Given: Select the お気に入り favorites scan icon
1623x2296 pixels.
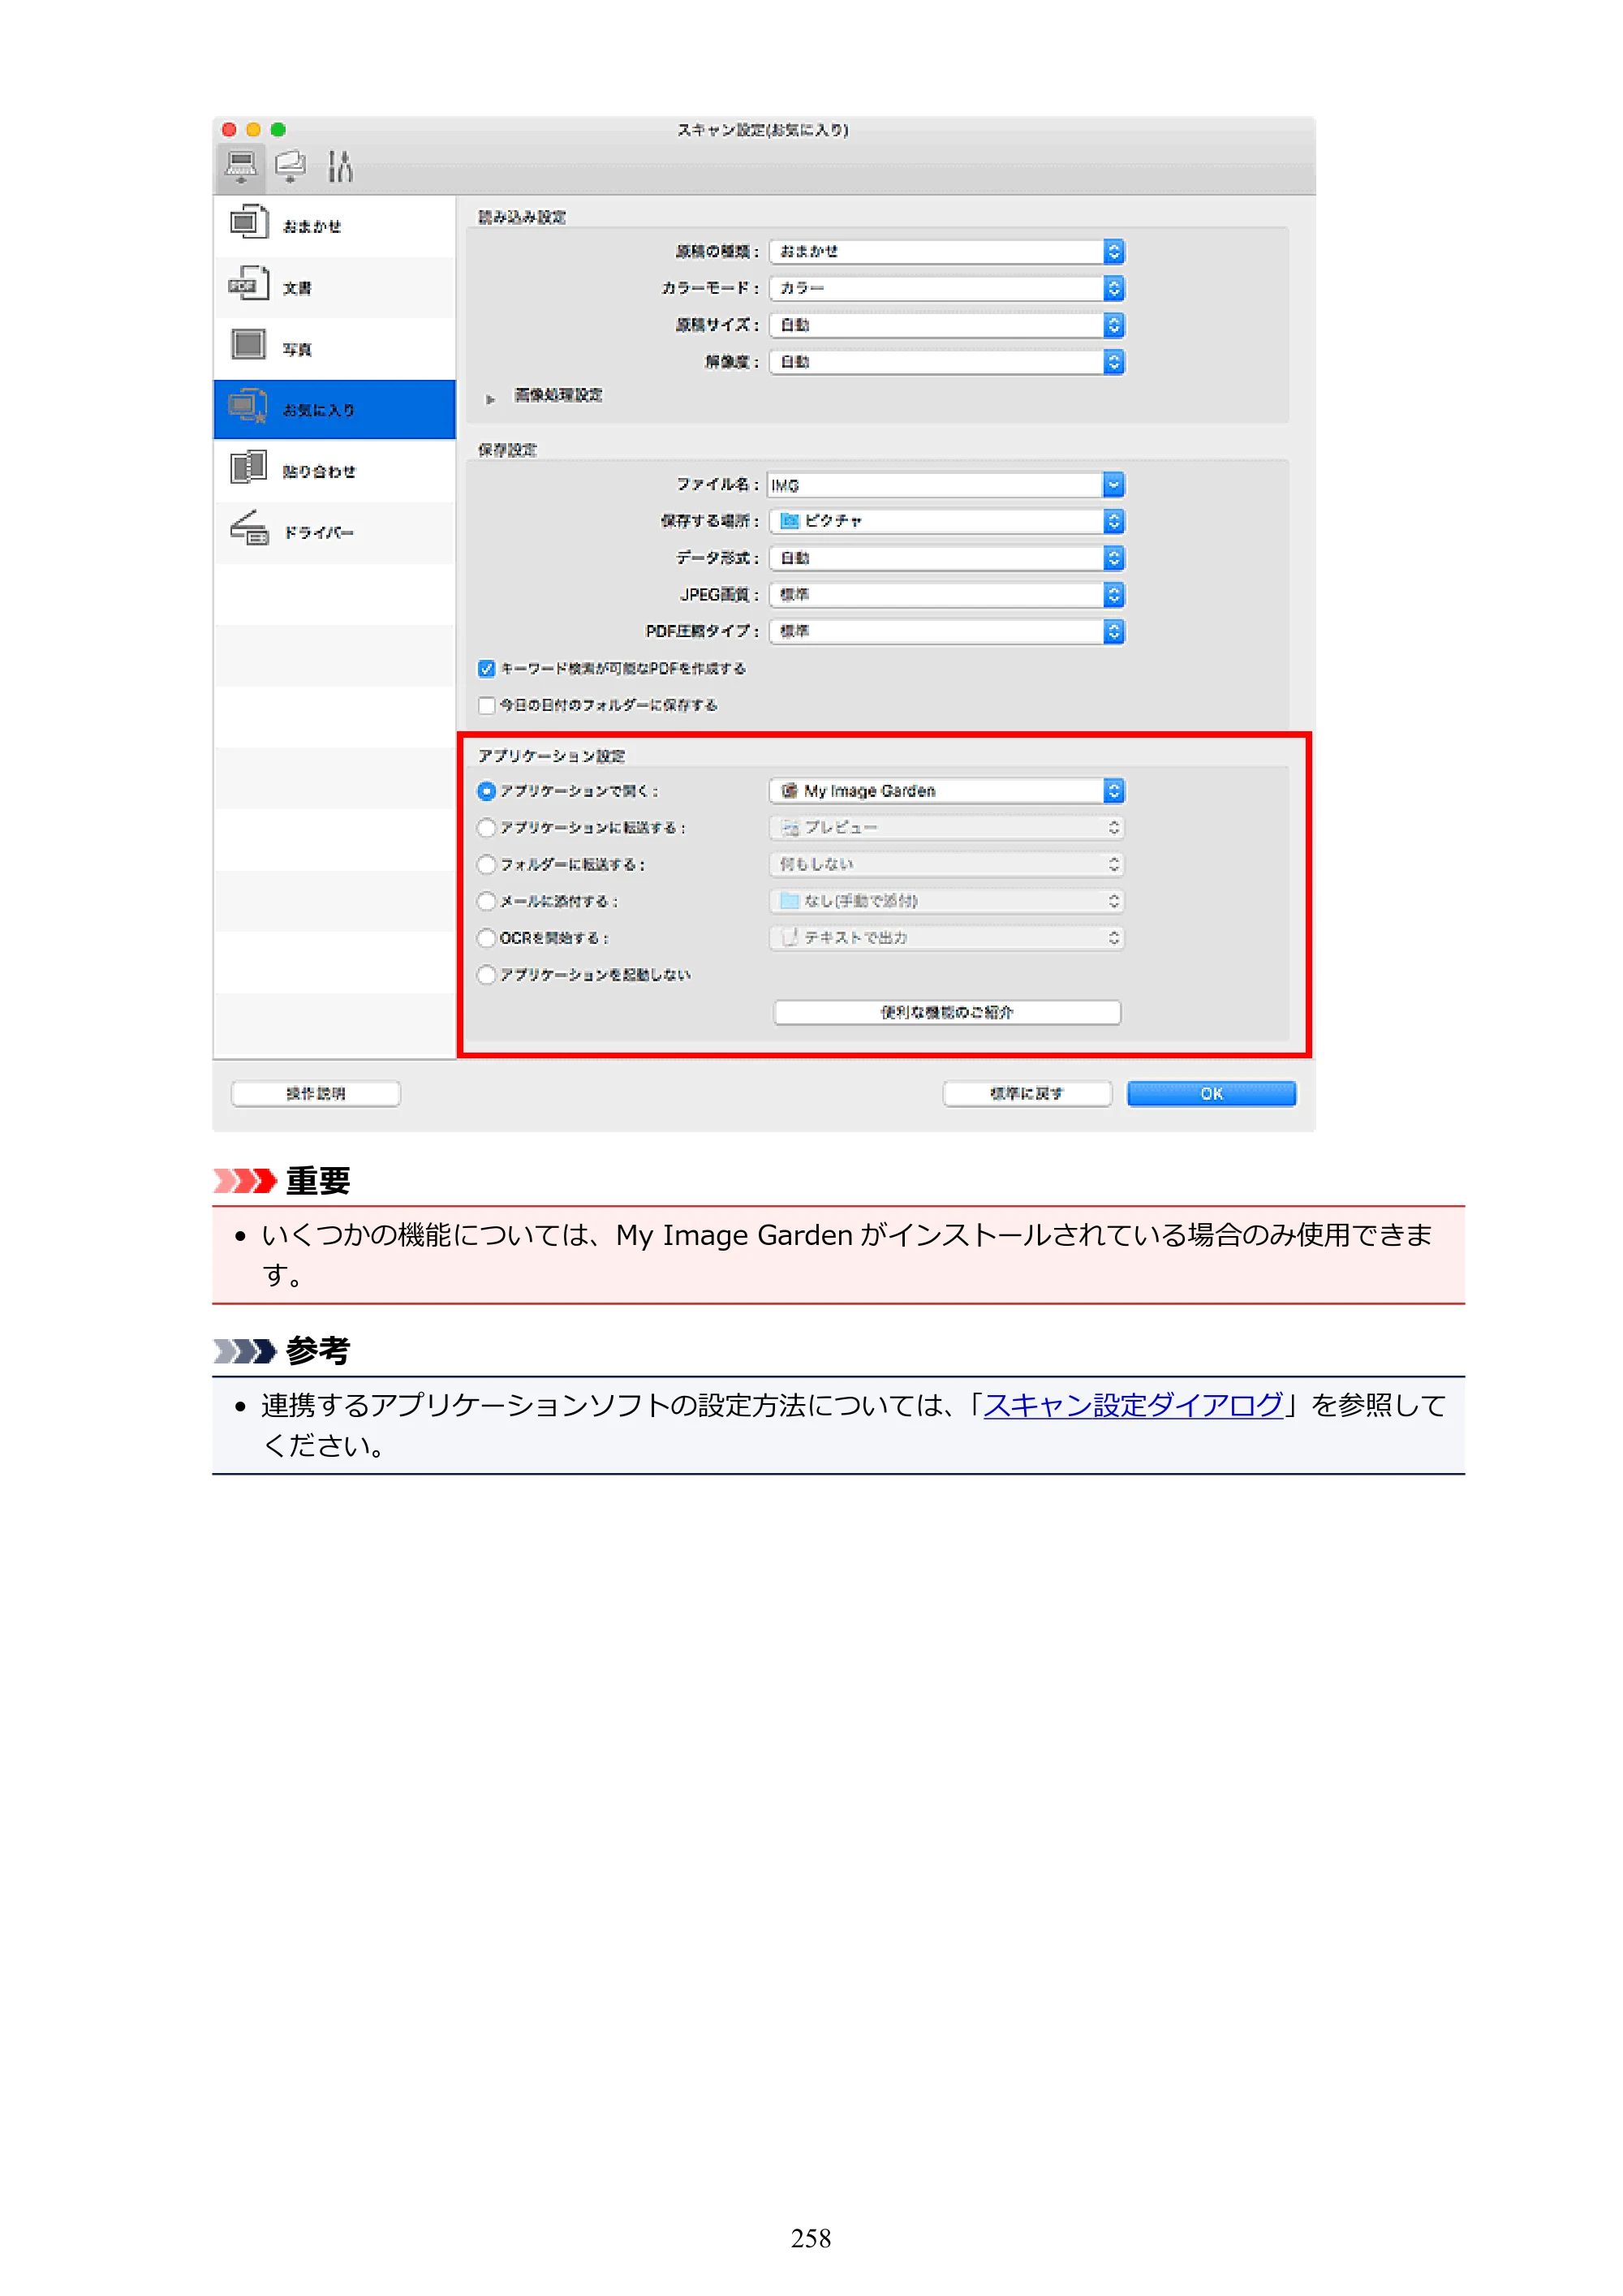Looking at the screenshot, I should click(248, 406).
